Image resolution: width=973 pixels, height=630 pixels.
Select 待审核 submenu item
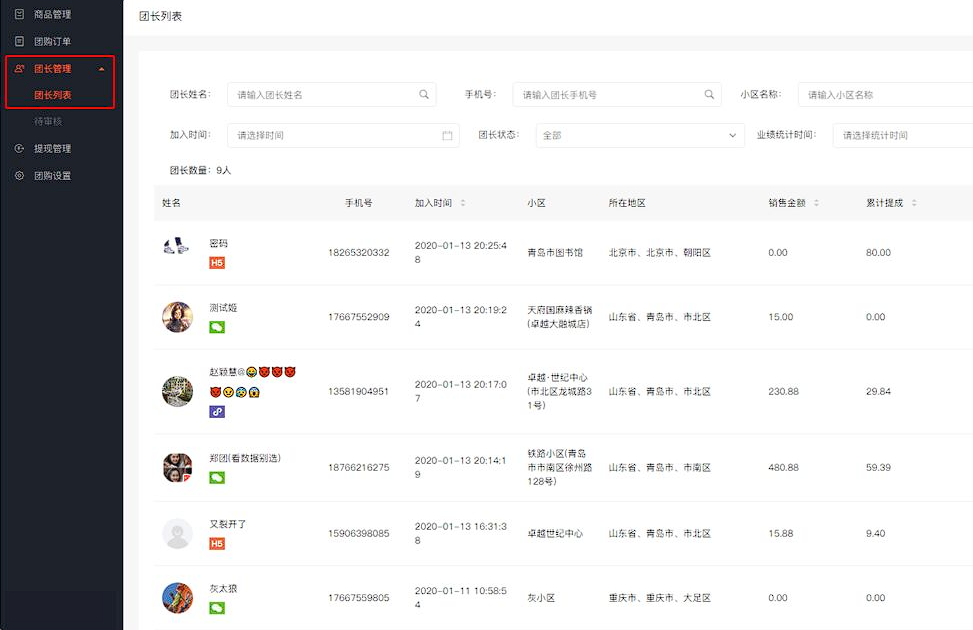pyautogui.click(x=48, y=121)
